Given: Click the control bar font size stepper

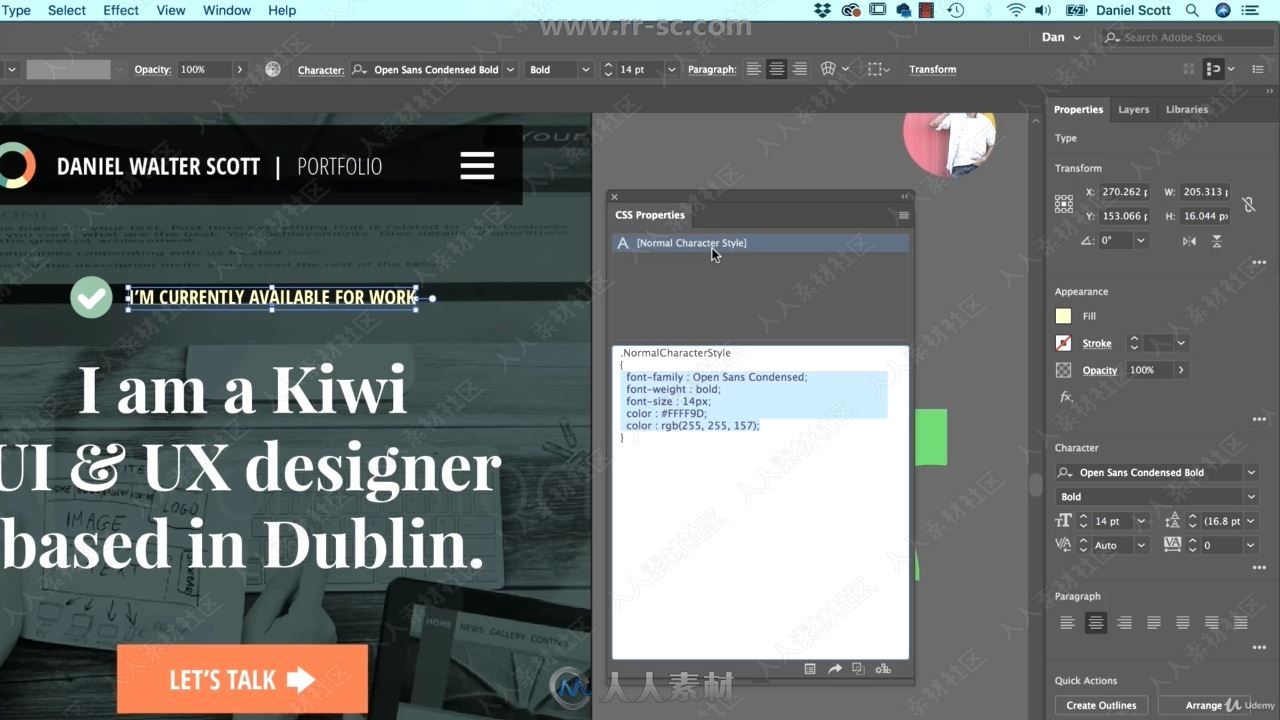Looking at the screenshot, I should [608, 70].
